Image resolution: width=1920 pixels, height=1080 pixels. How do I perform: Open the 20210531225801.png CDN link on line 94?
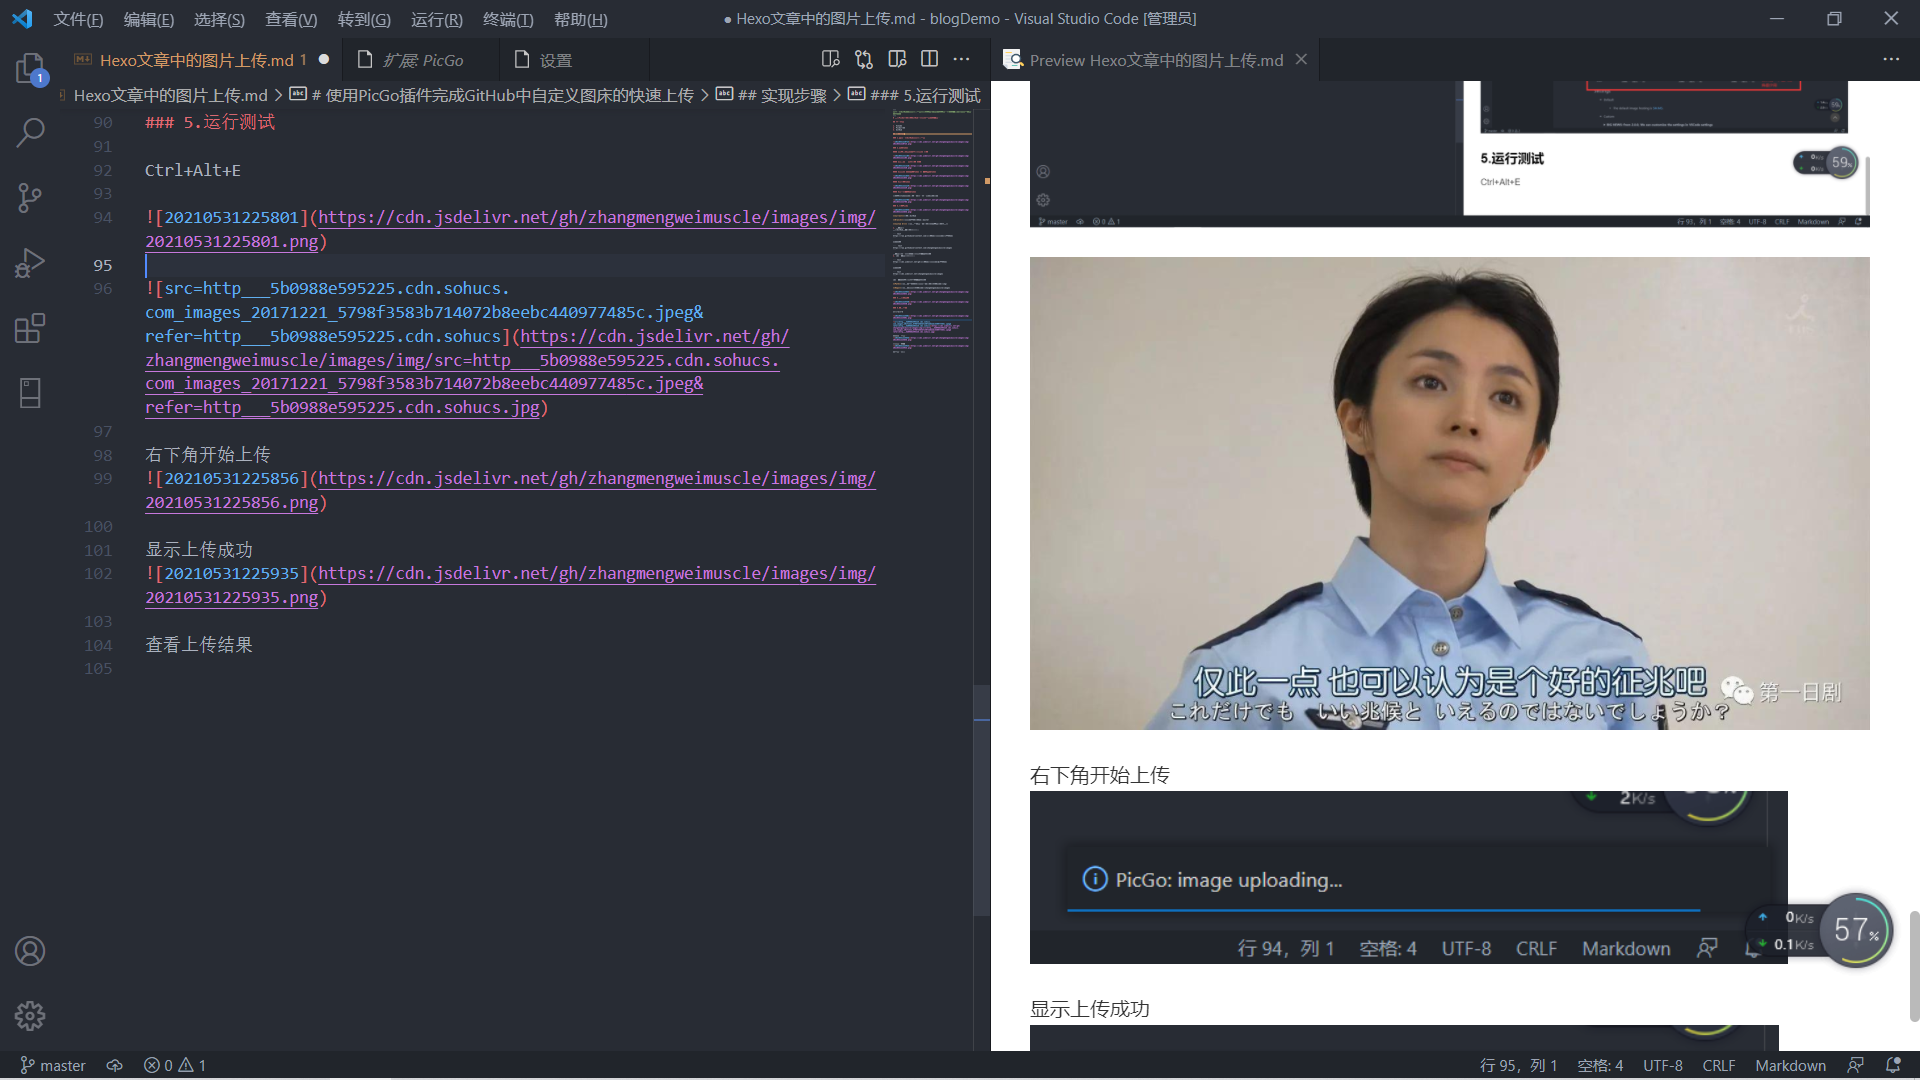pyautogui.click(x=596, y=218)
